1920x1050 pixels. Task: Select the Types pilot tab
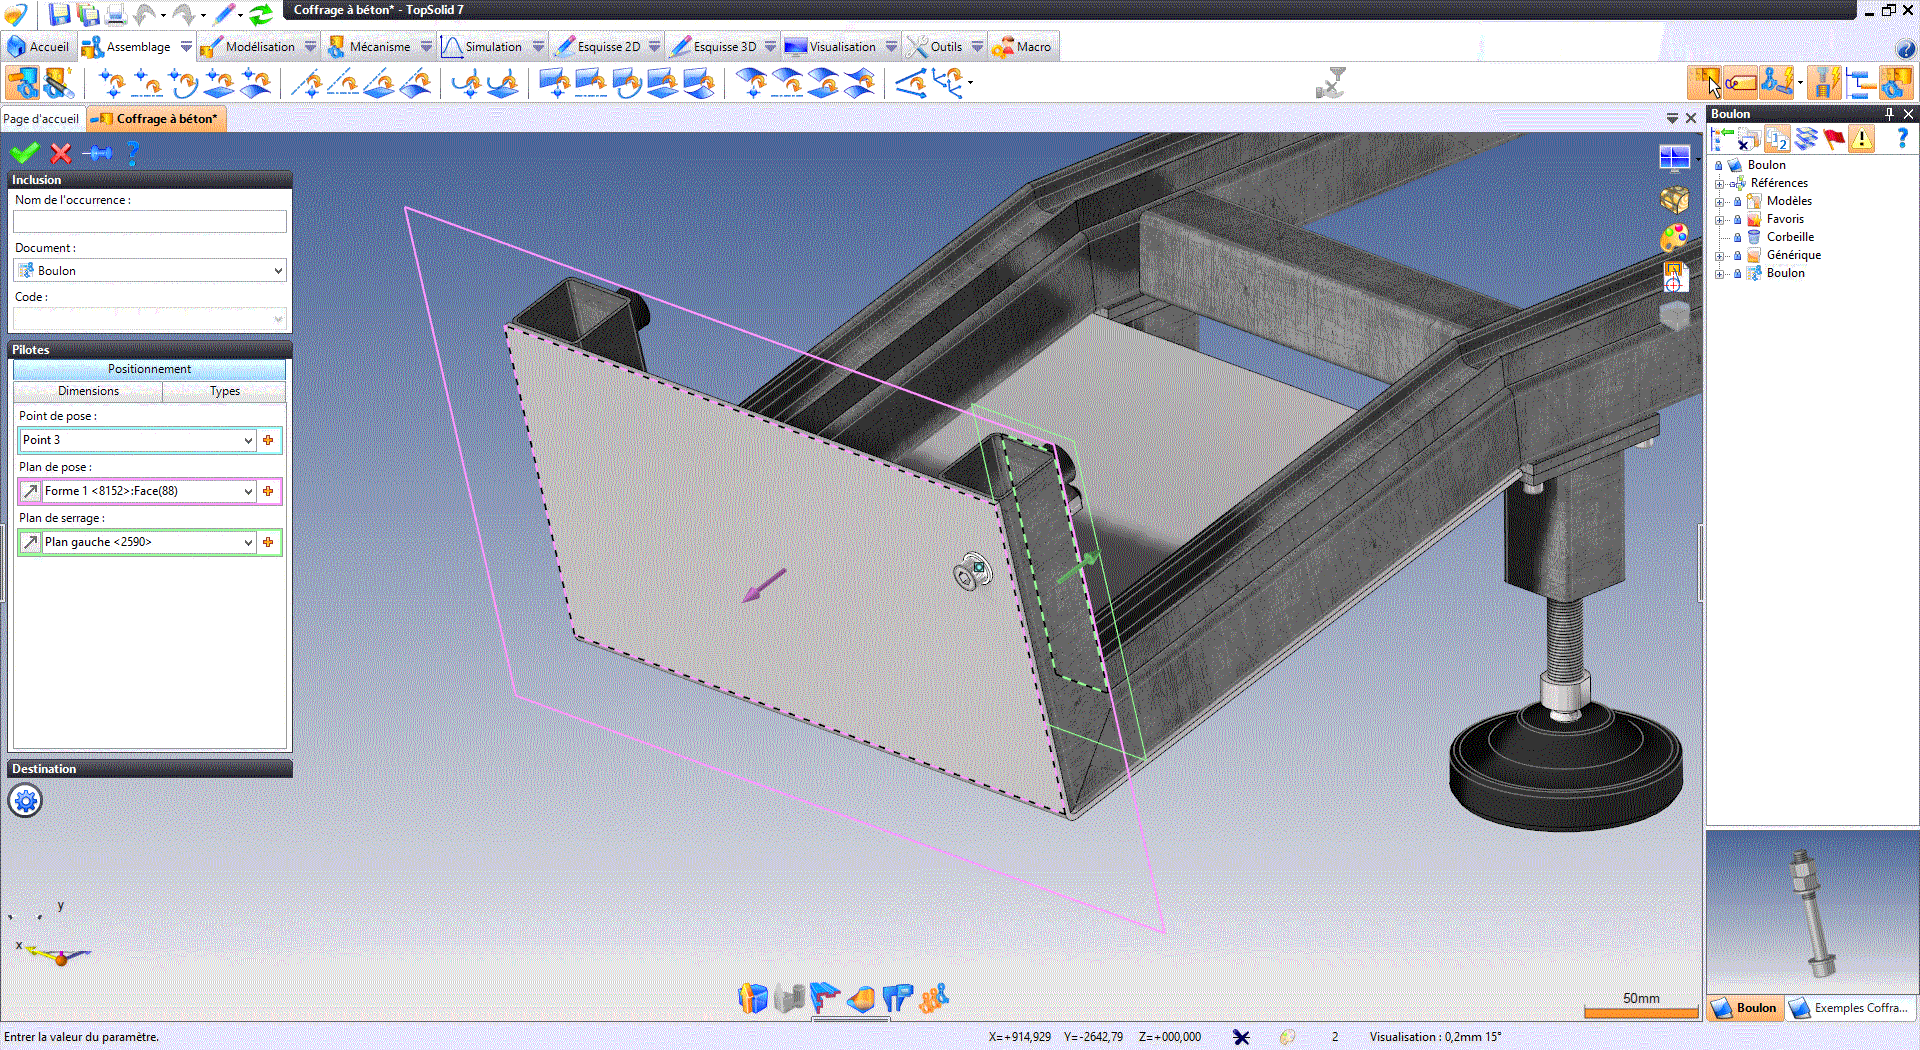[225, 391]
